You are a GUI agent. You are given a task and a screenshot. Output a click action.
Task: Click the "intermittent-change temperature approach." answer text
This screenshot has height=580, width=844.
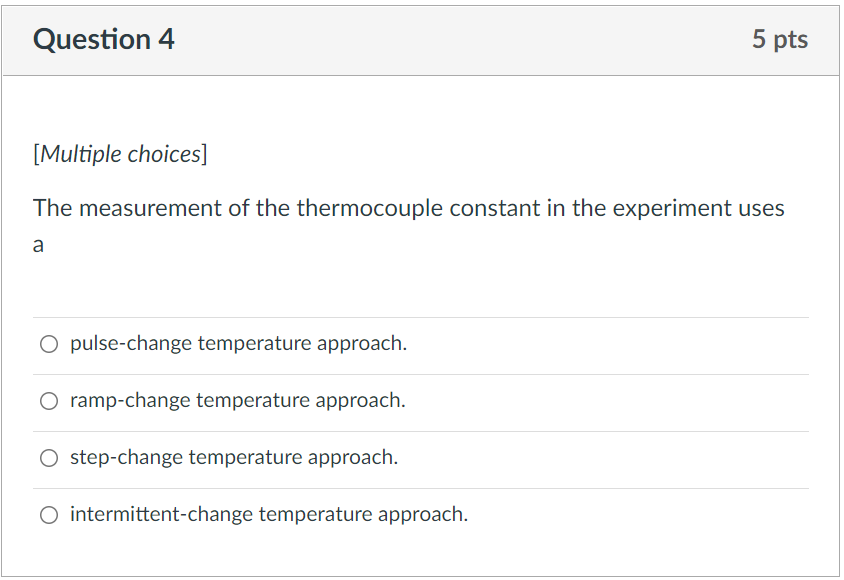[x=268, y=515]
